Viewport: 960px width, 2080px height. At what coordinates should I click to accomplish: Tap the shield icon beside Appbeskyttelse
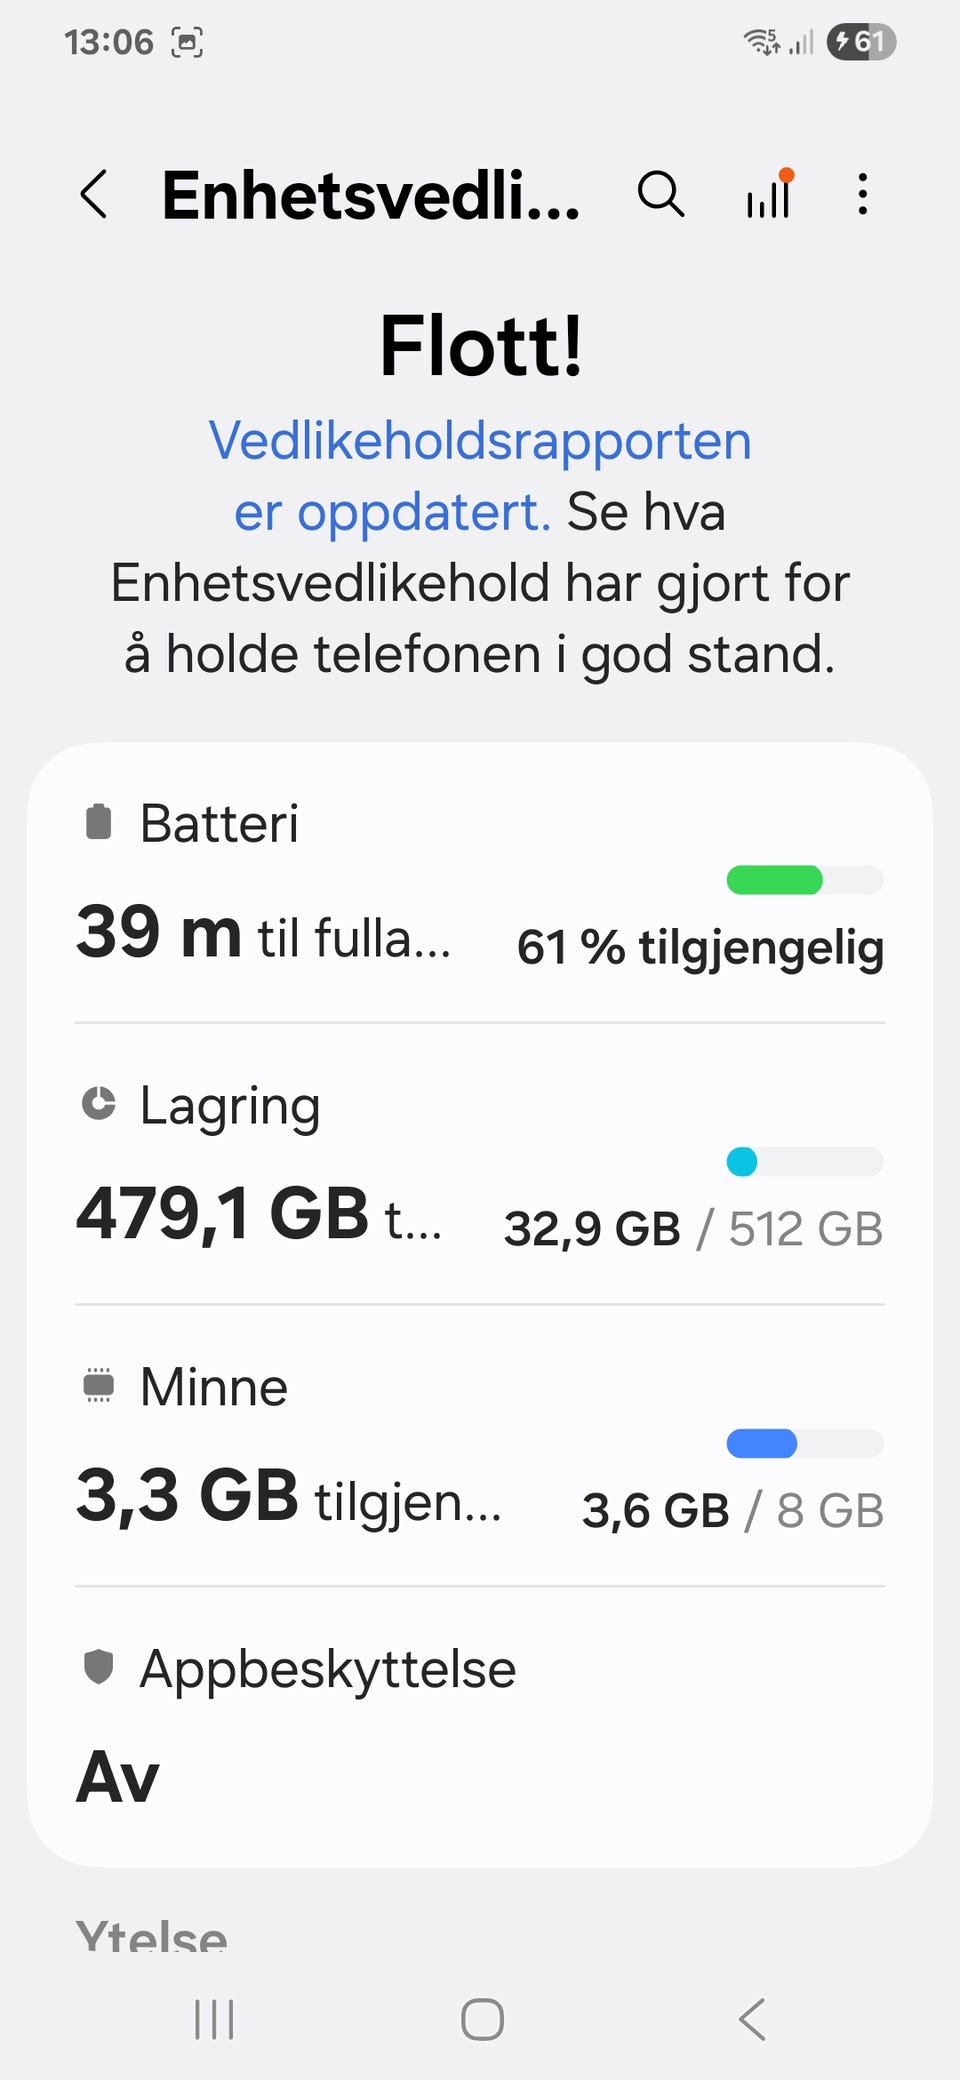[98, 1667]
